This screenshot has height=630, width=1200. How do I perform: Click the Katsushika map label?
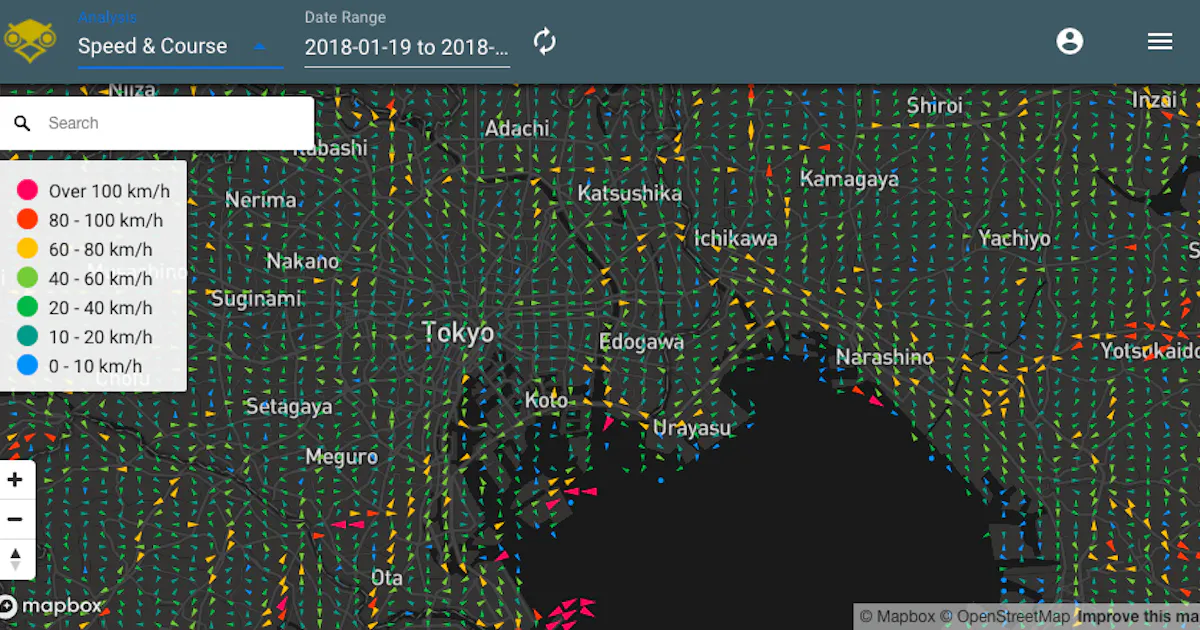(630, 193)
